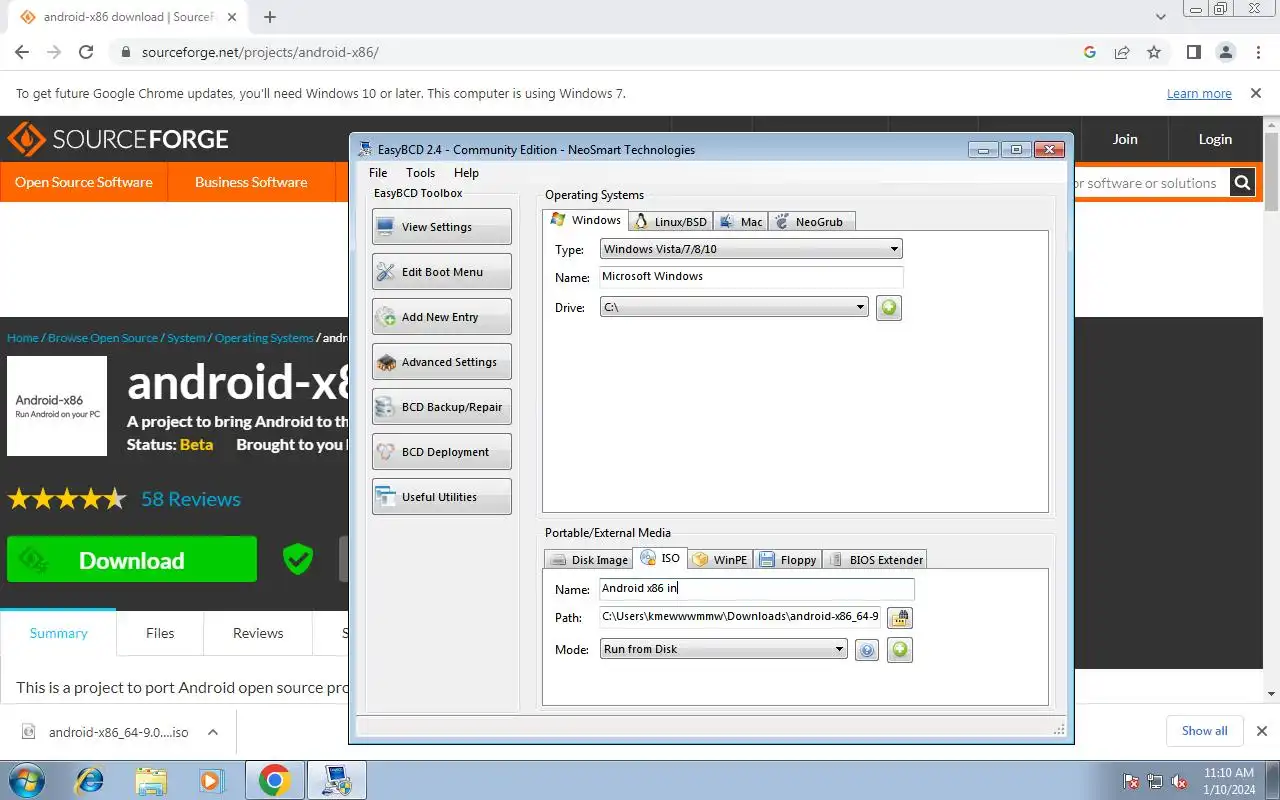Expand the Mode dropdown showing Run from Disk
This screenshot has width=1280, height=800.
[x=724, y=649]
